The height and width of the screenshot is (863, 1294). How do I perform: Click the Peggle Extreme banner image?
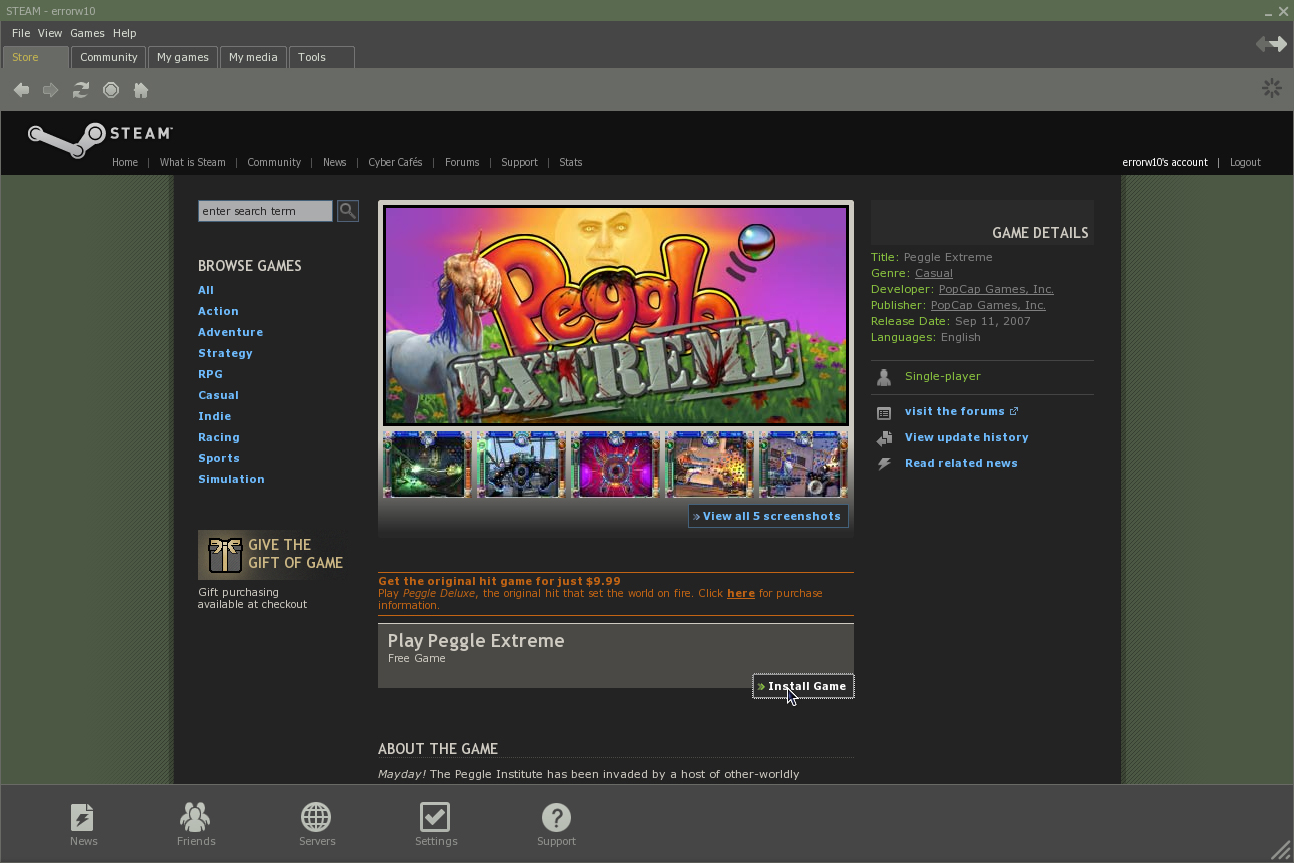click(x=616, y=316)
